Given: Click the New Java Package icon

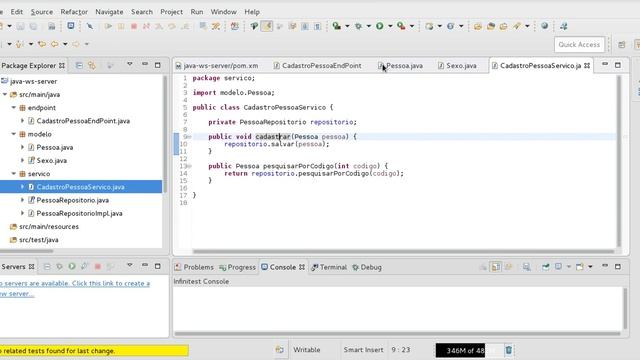Looking at the screenshot, I should [429, 26].
